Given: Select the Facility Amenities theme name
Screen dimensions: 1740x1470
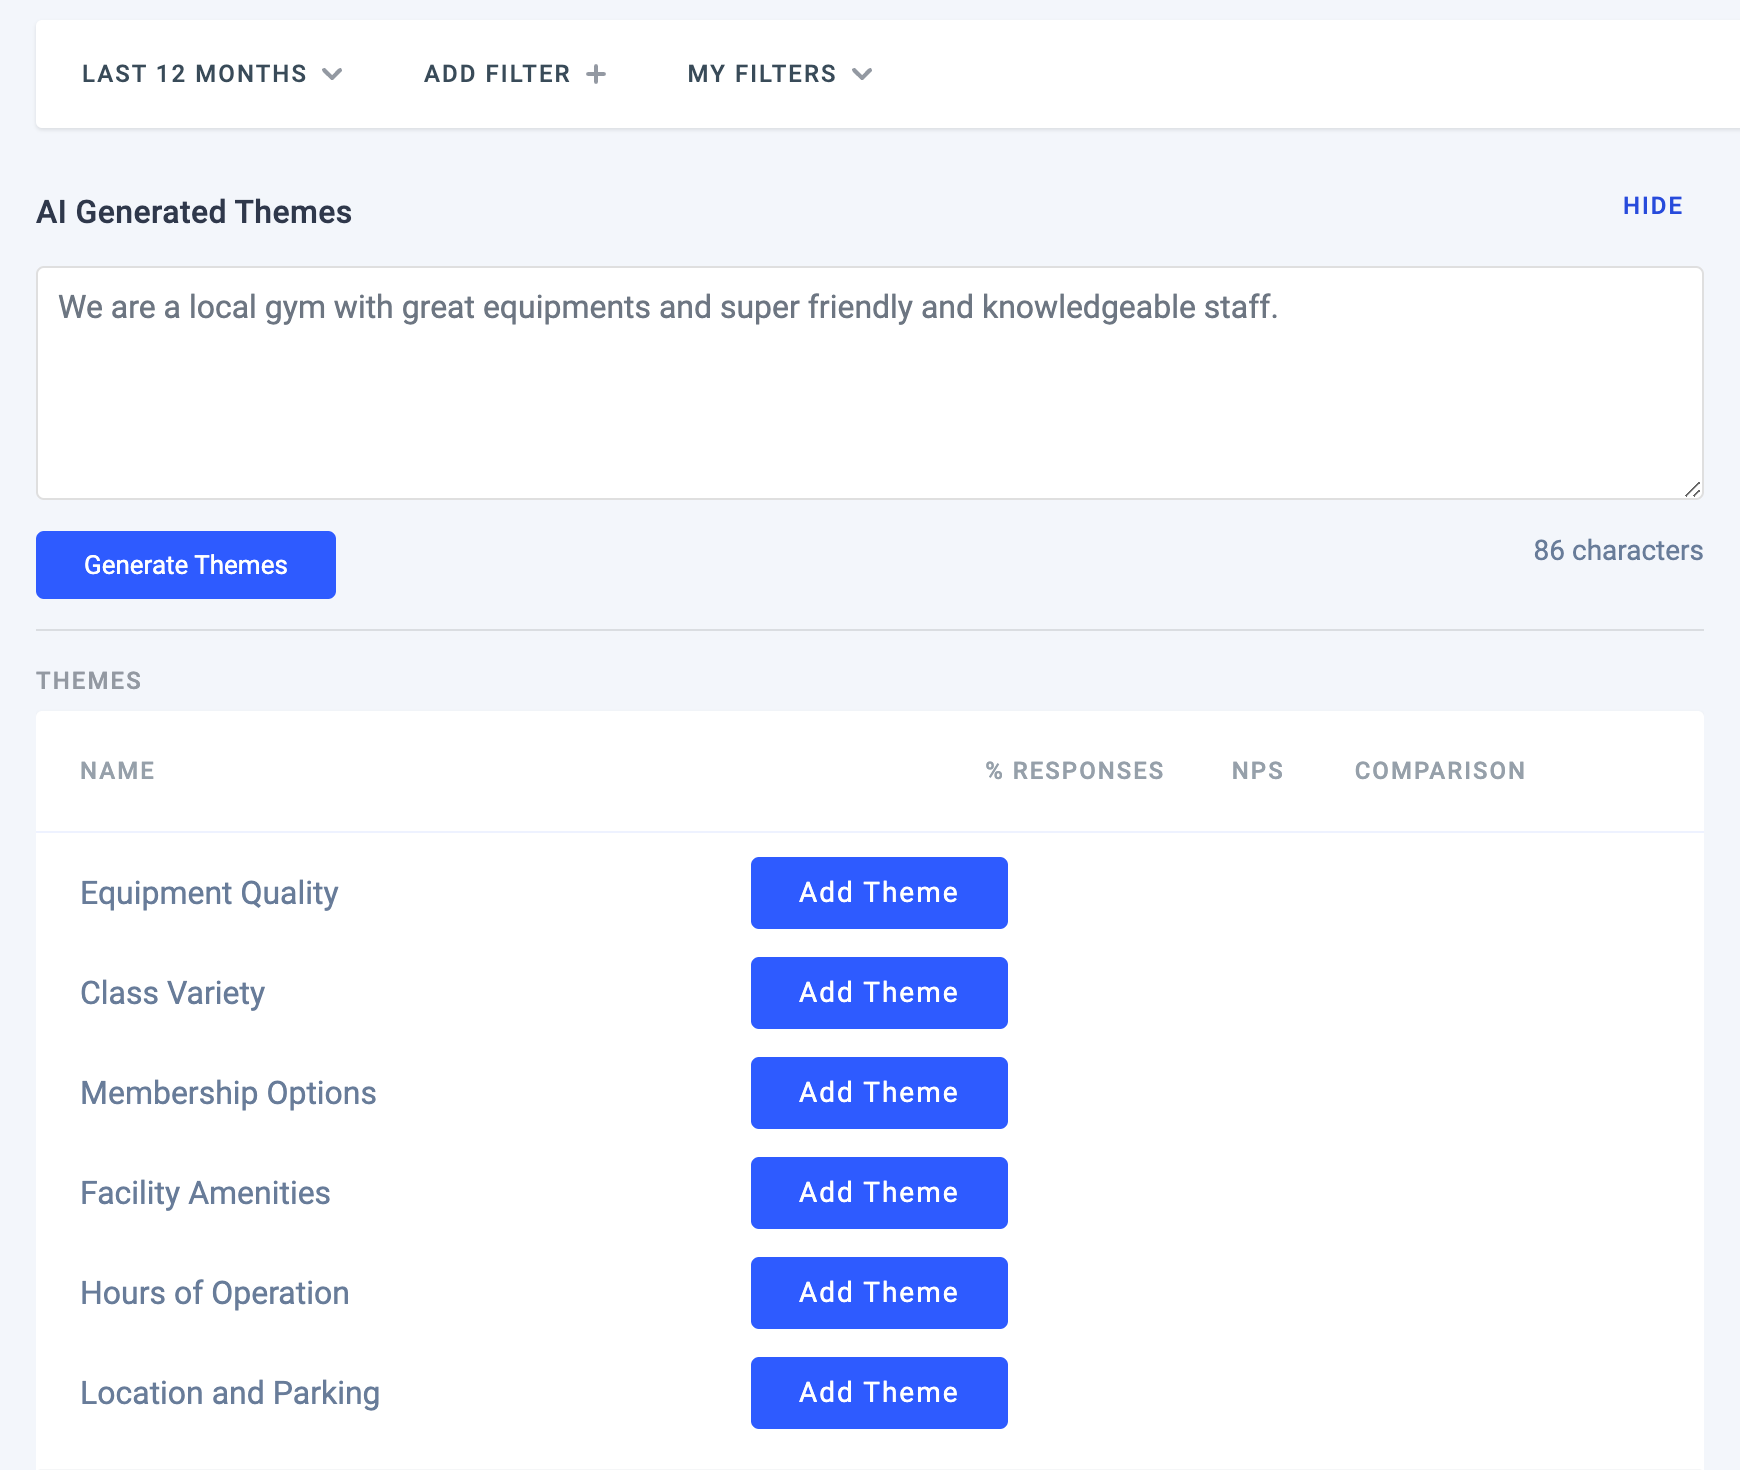Looking at the screenshot, I should [x=205, y=1193].
